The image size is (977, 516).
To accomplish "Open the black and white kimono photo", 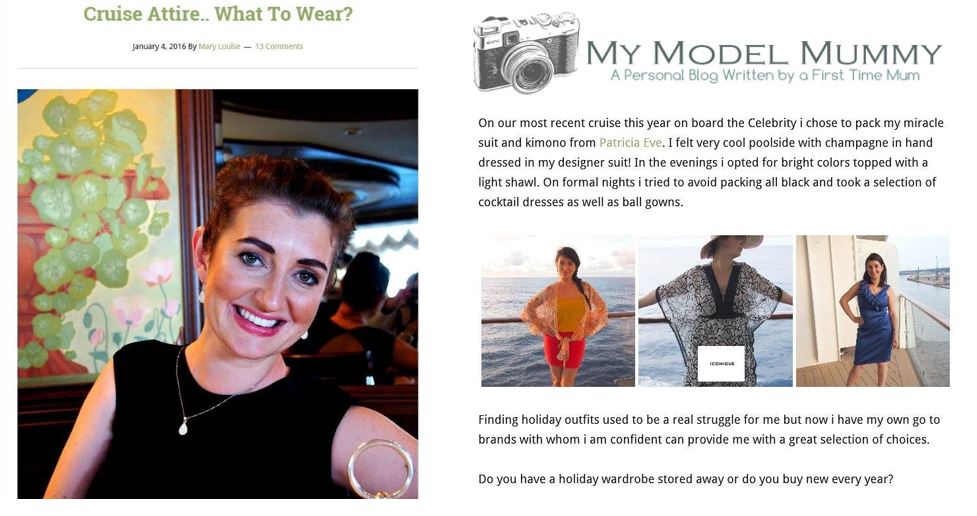I will (x=715, y=311).
